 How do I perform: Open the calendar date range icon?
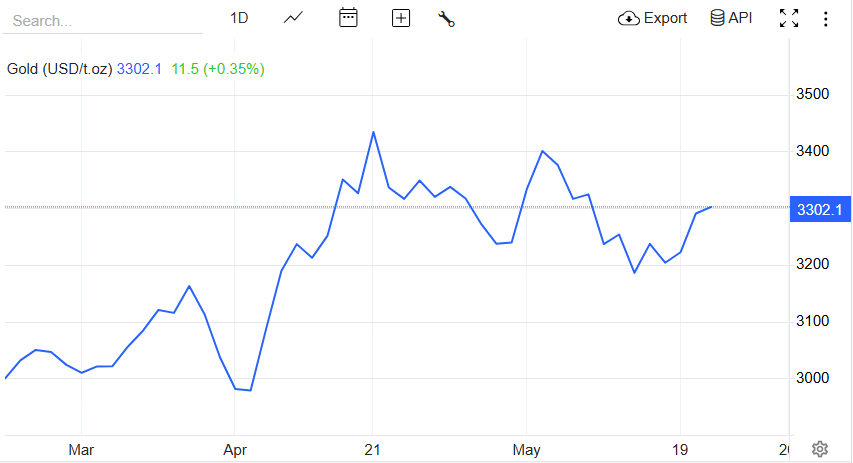point(348,18)
